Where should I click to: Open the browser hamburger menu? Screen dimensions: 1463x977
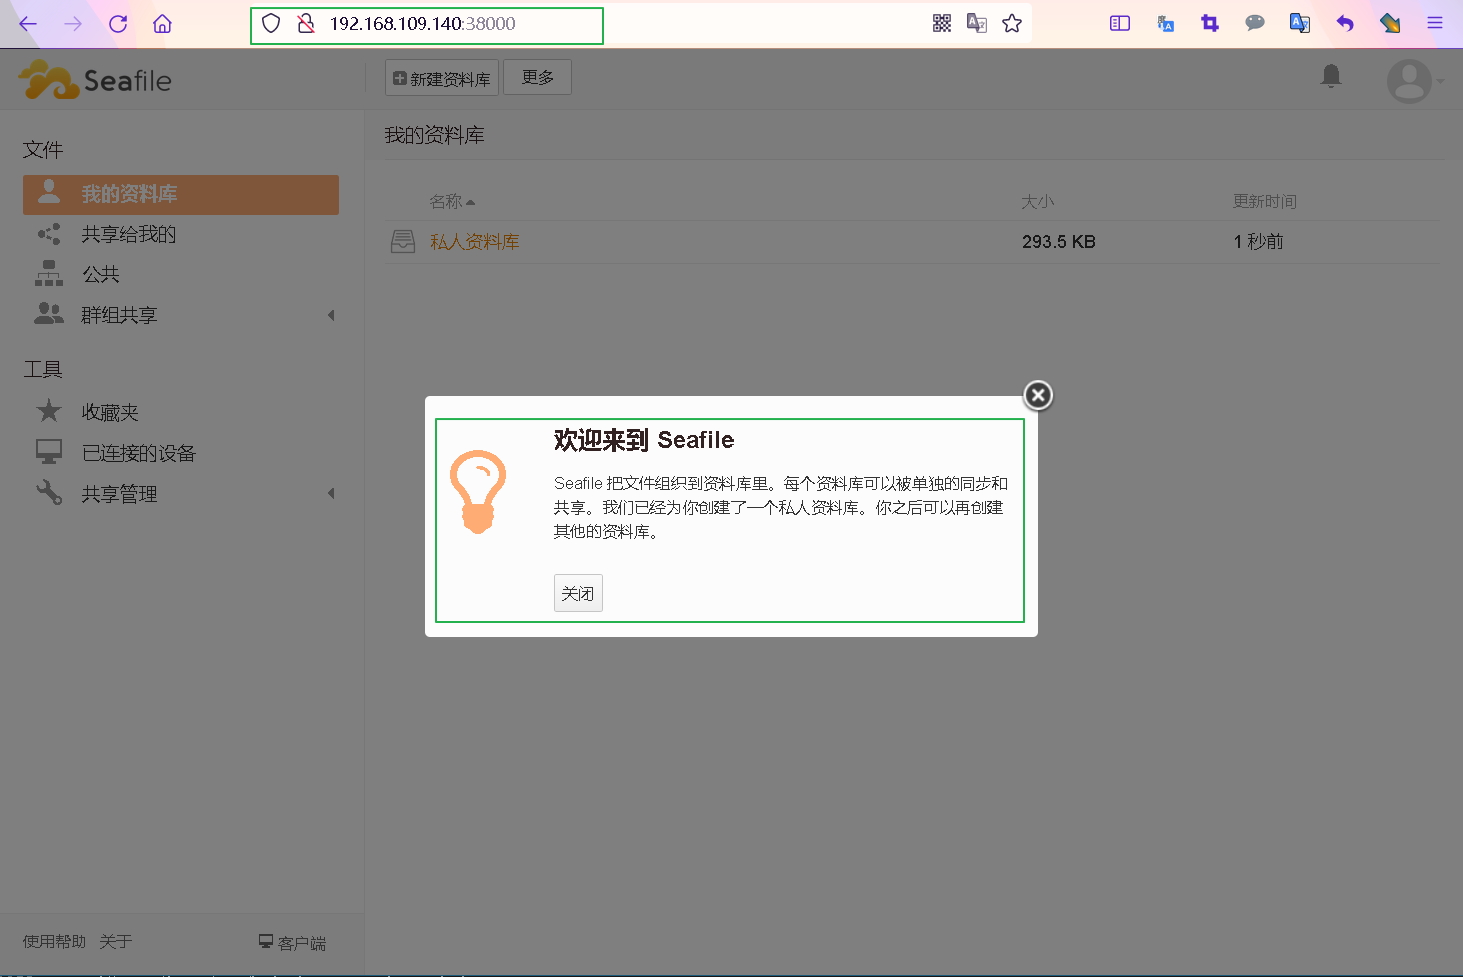[x=1435, y=23]
